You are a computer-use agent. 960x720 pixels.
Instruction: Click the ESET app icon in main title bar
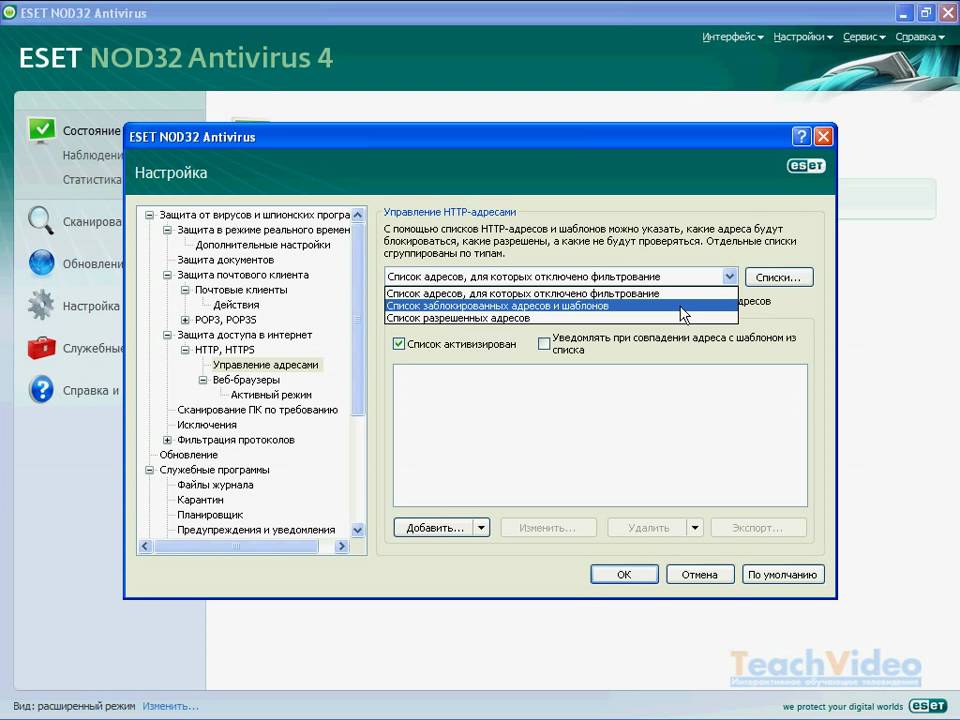[x=10, y=12]
